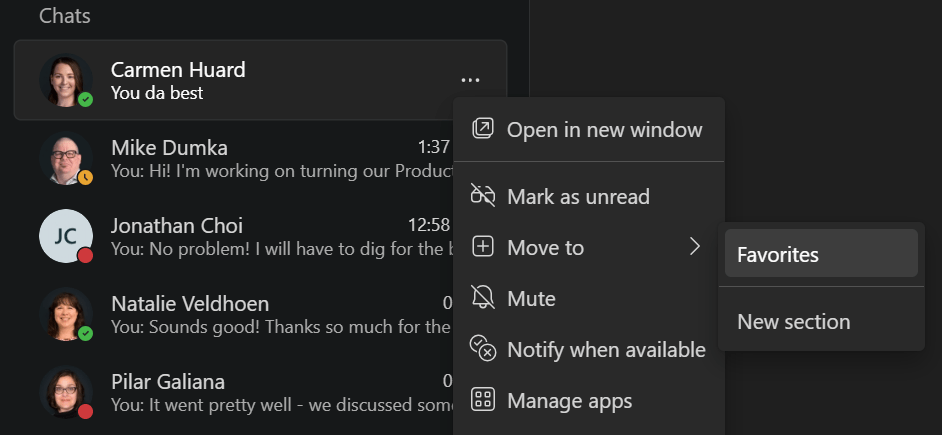Select Open in new window option
Viewport: 942px width, 435px height.
pos(604,129)
